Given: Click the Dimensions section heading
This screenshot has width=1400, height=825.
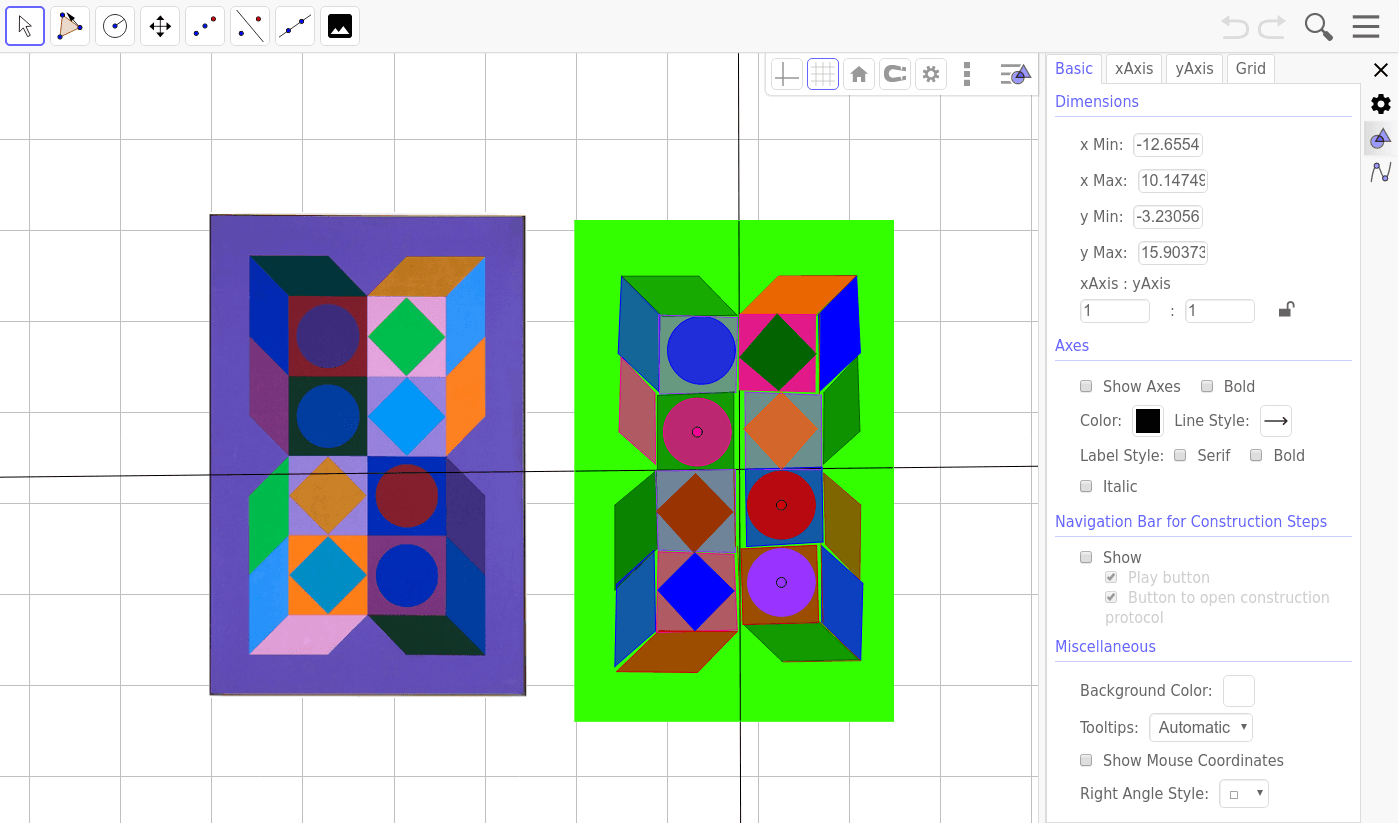Looking at the screenshot, I should point(1097,101).
